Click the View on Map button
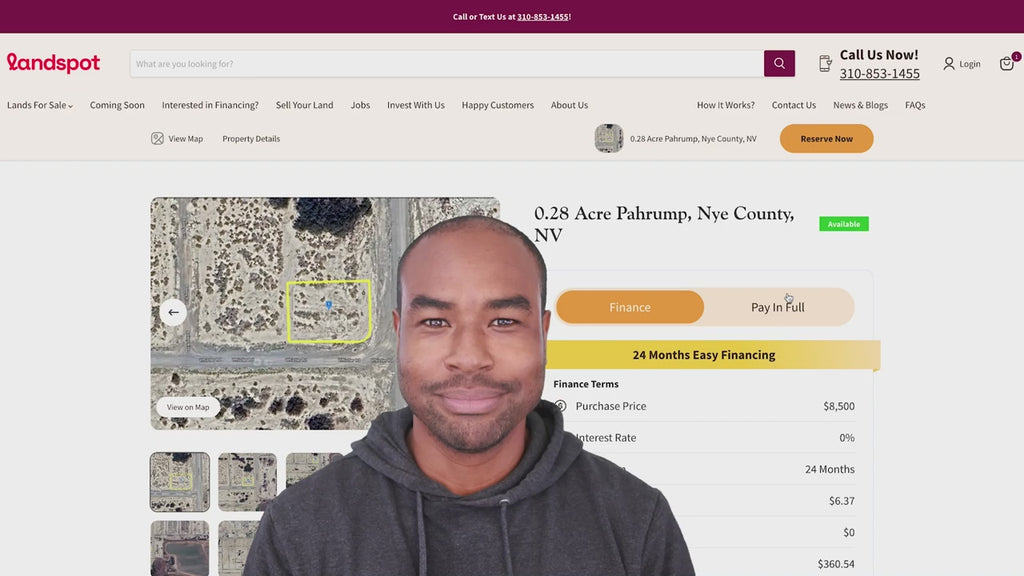1024x576 pixels. click(188, 407)
